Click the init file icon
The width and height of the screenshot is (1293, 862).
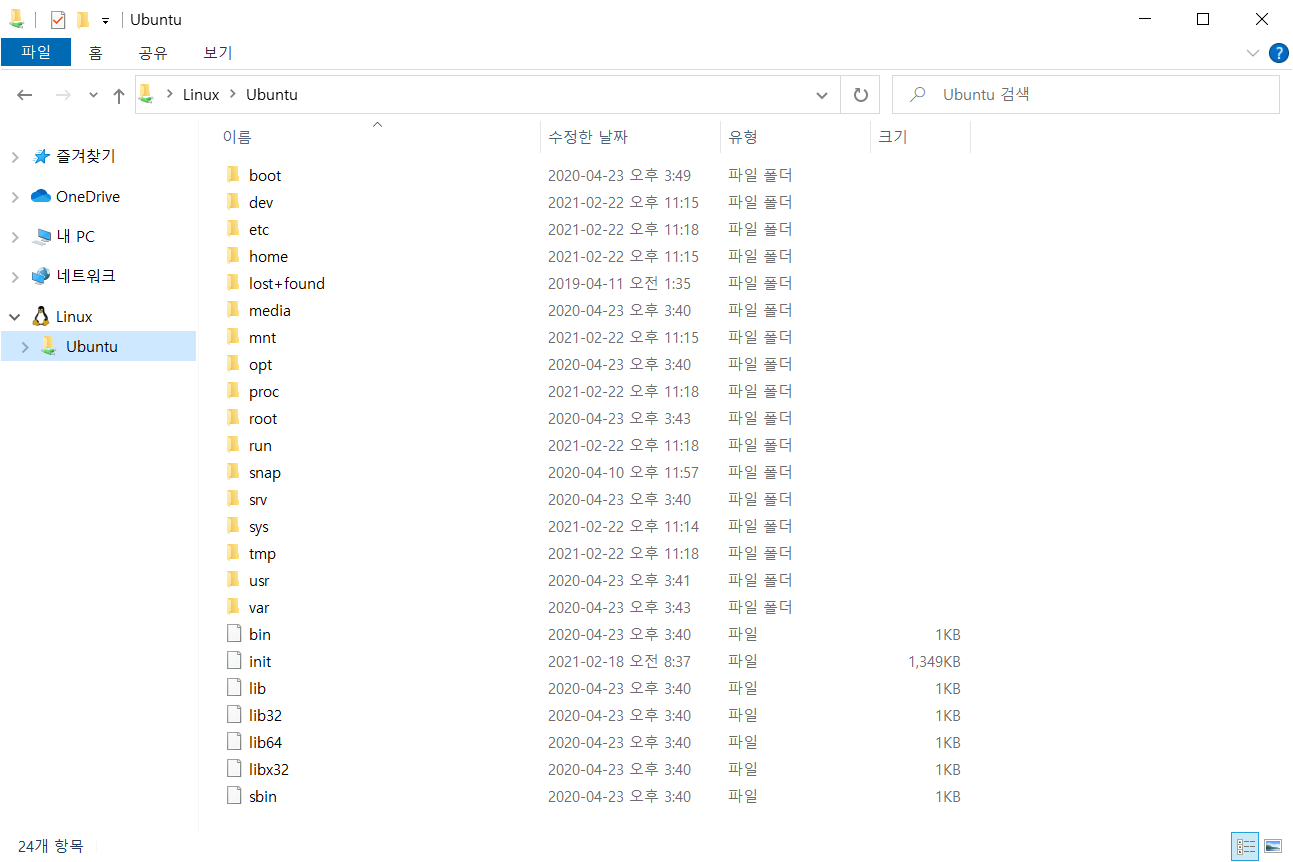233,661
